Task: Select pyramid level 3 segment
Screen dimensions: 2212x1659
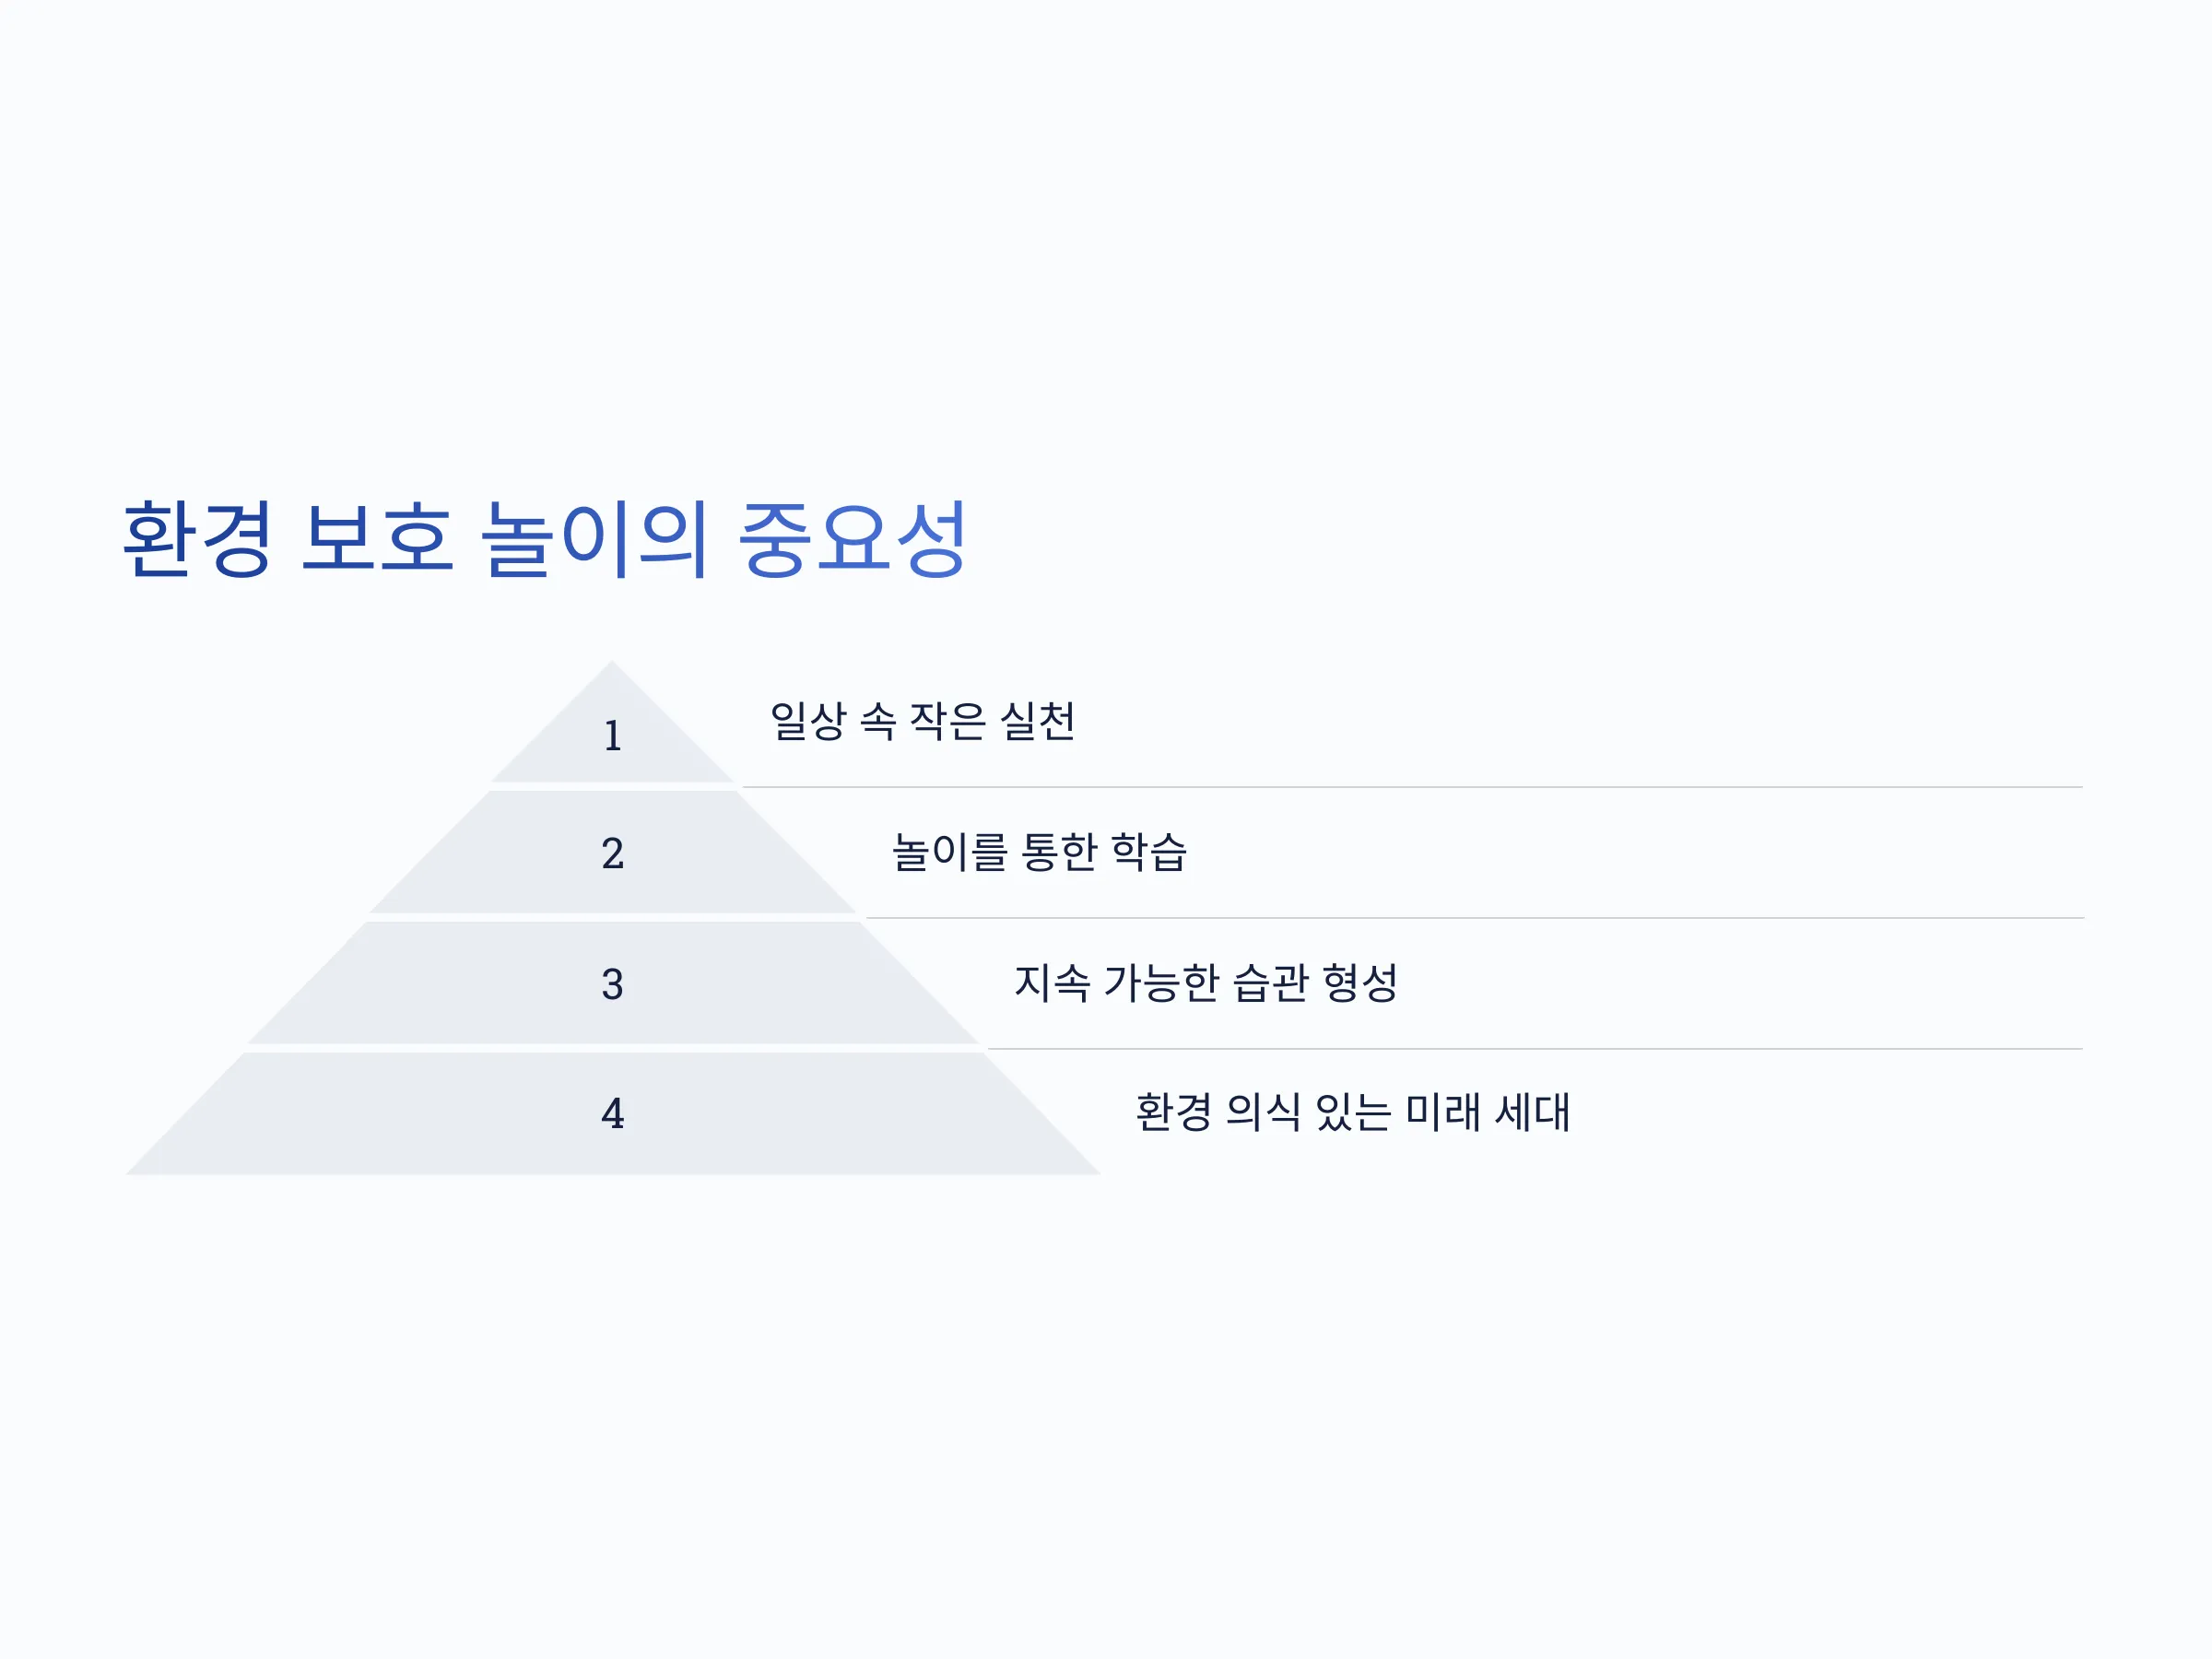Action: coord(612,983)
